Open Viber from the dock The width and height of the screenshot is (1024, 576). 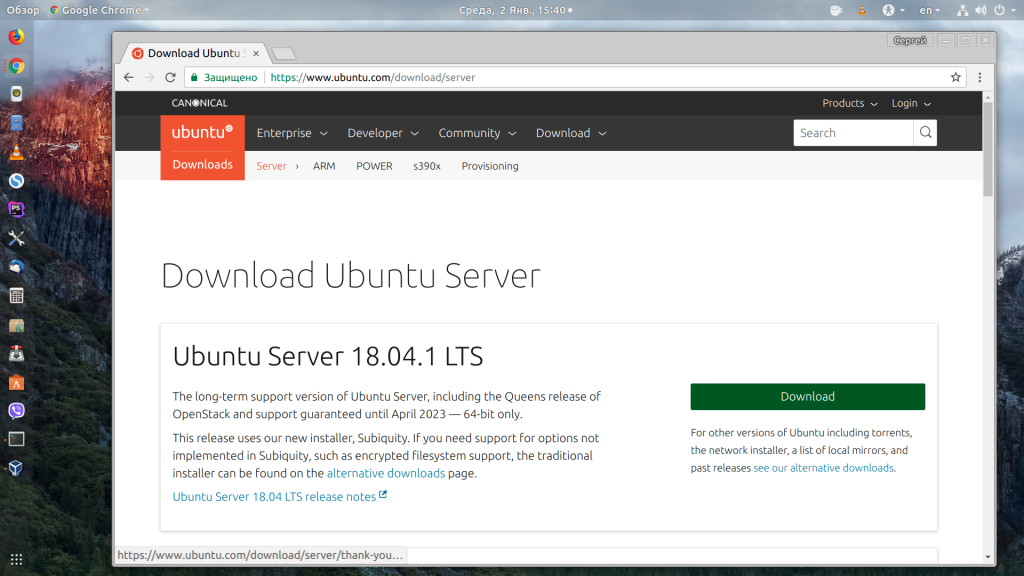(x=14, y=410)
